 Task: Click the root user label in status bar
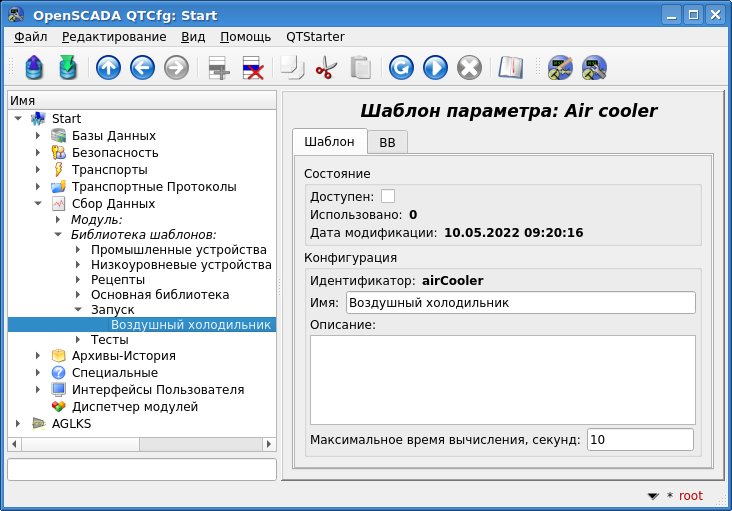690,496
